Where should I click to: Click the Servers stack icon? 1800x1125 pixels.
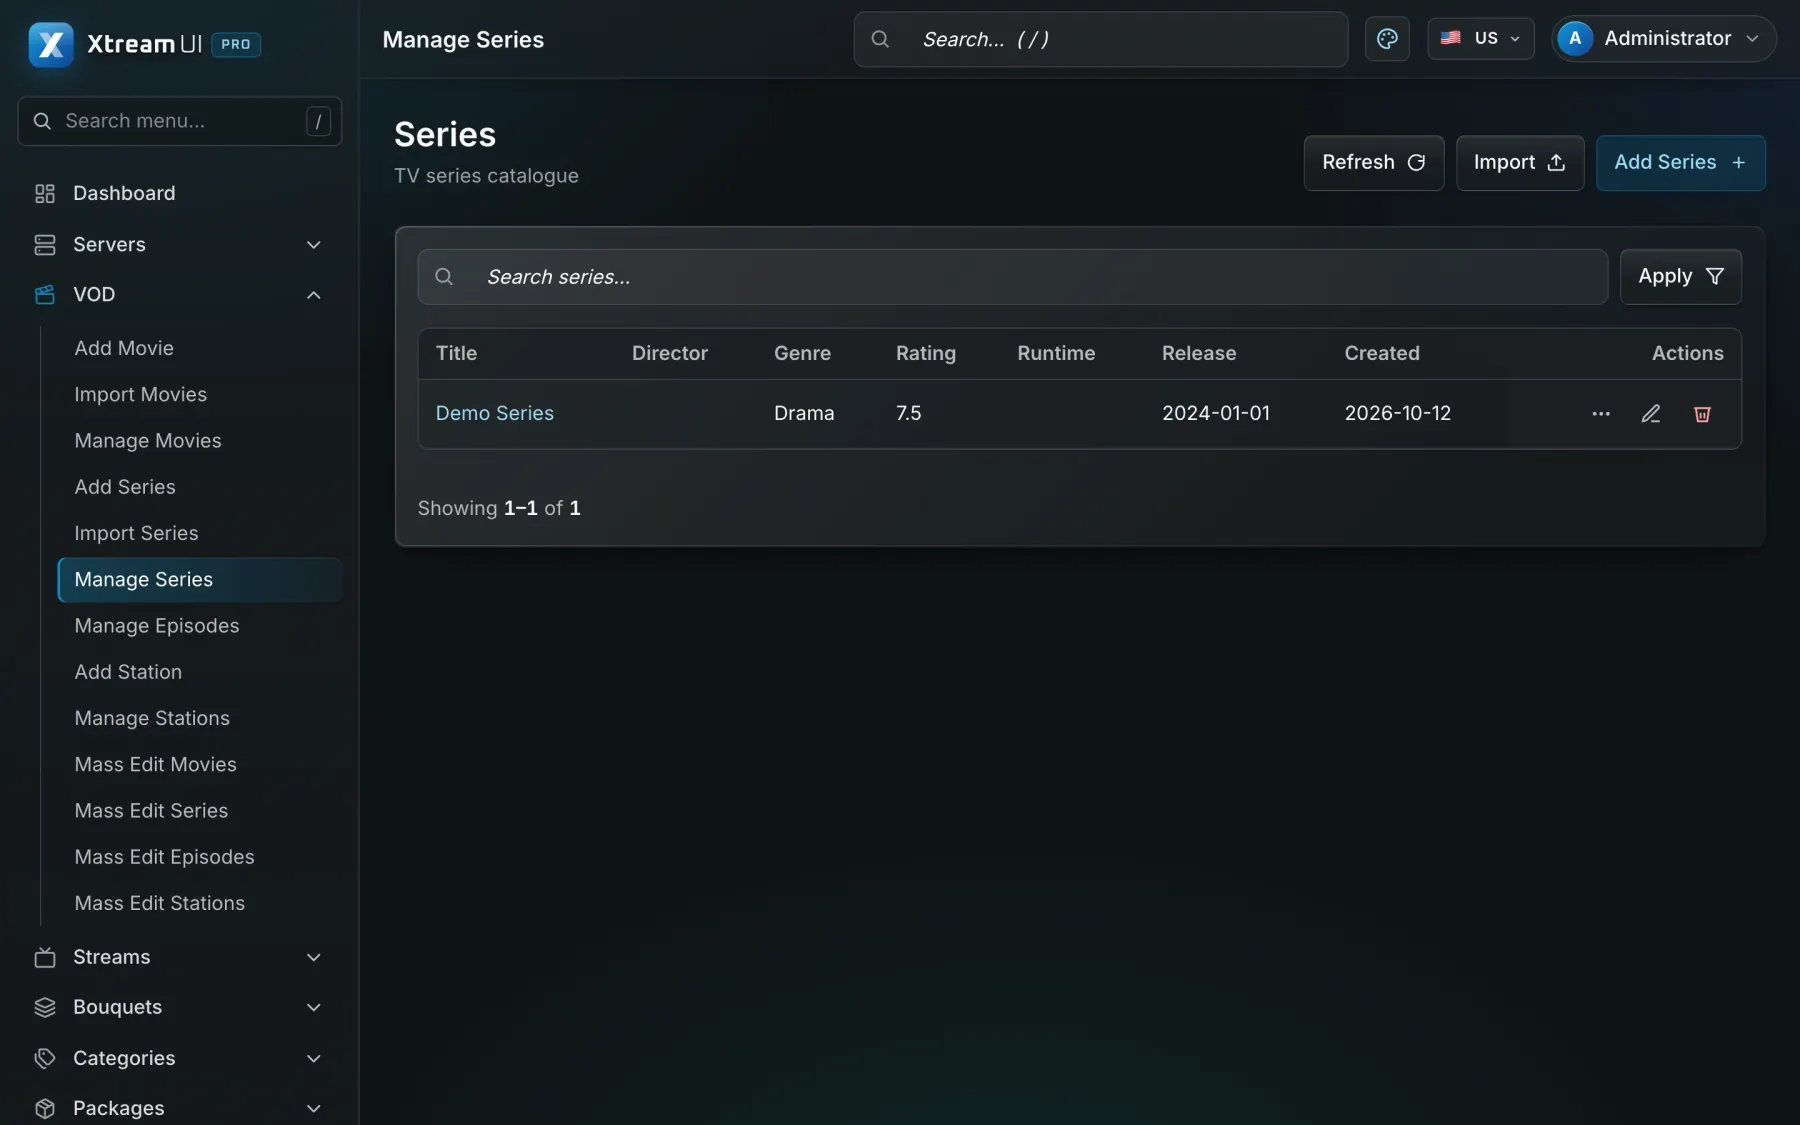pyautogui.click(x=45, y=244)
